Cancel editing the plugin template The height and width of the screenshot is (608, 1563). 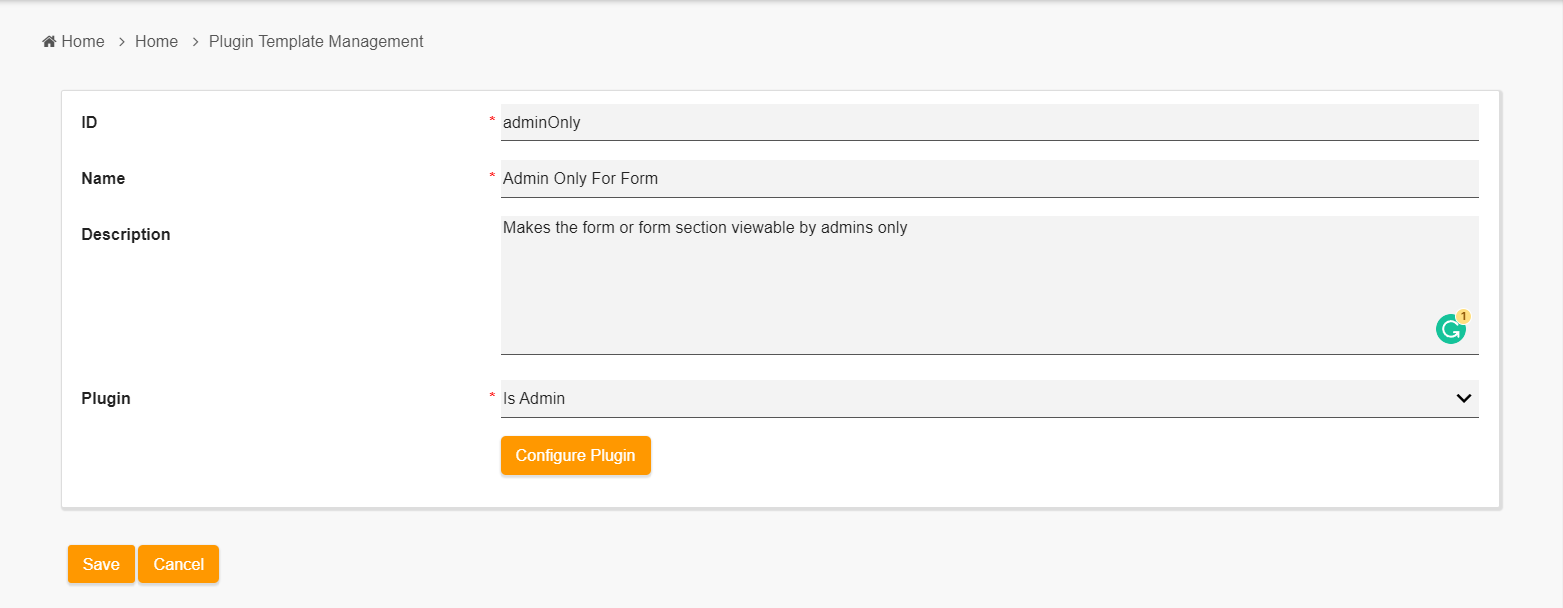pyautogui.click(x=179, y=564)
